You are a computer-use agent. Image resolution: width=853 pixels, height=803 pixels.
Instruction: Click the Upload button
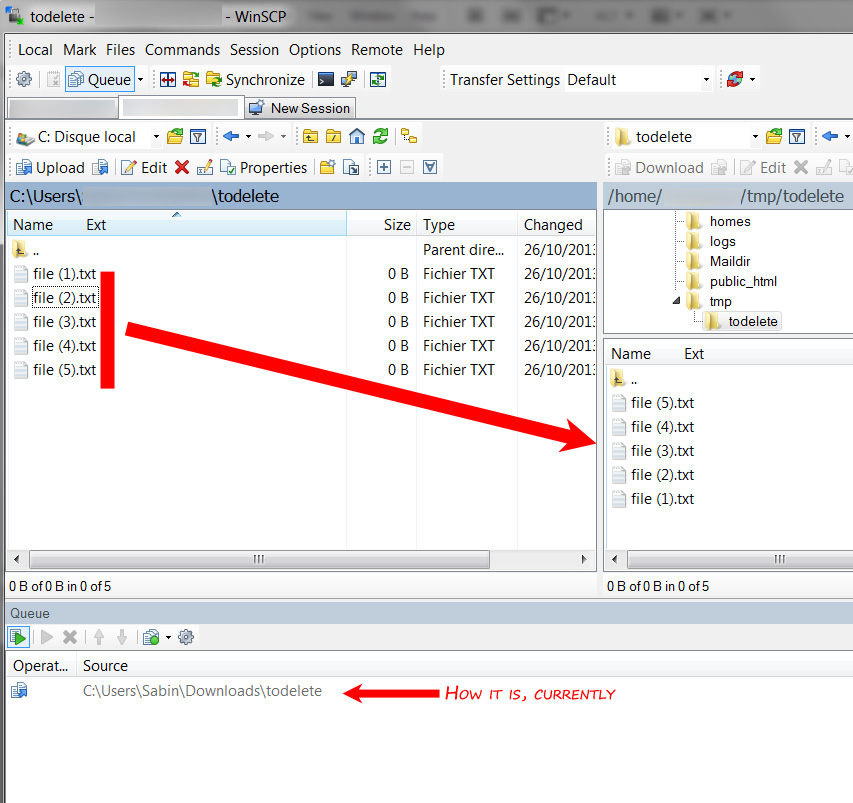pos(49,168)
